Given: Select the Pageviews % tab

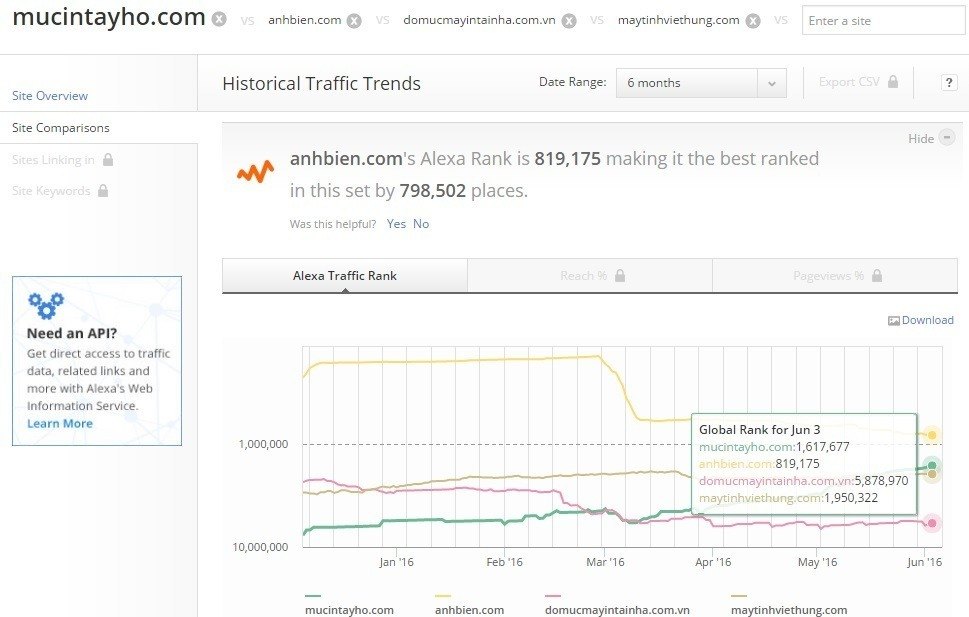Looking at the screenshot, I should pos(835,276).
